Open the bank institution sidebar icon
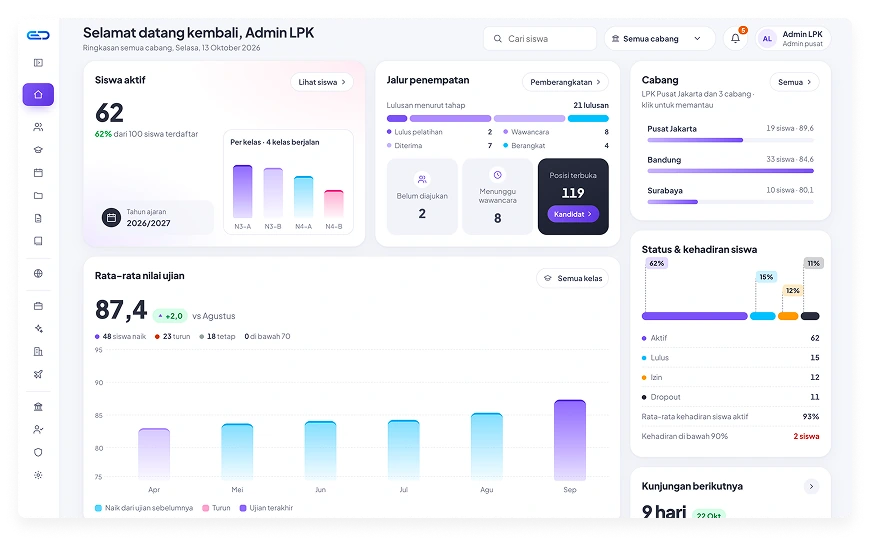This screenshot has height=544, width=870. tap(38, 407)
